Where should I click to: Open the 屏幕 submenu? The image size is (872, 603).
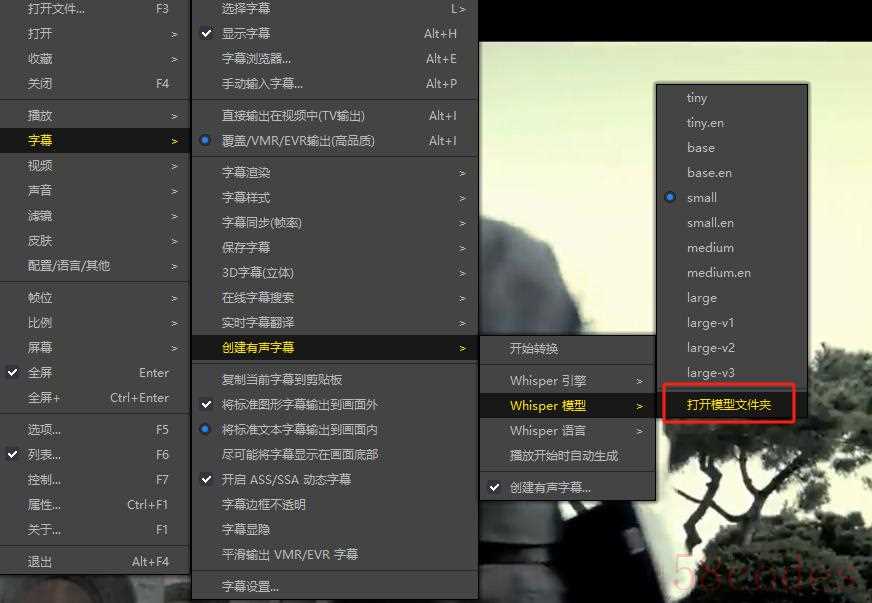coord(95,348)
